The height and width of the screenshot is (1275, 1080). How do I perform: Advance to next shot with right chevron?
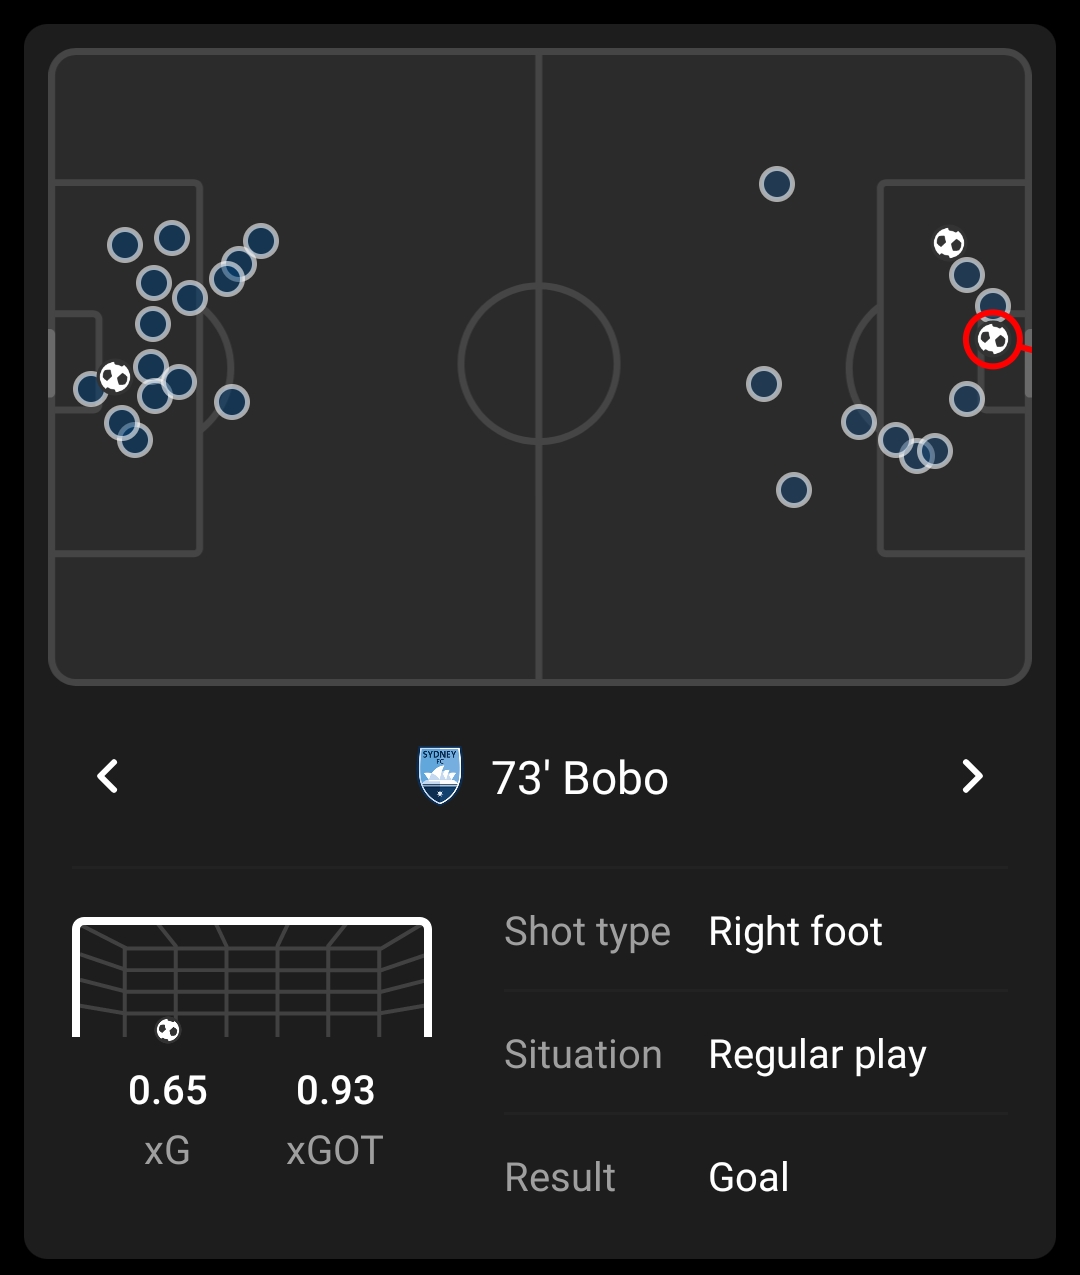coord(972,776)
